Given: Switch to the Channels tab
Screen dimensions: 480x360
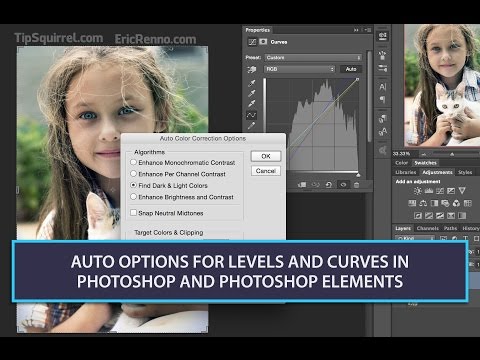Looking at the screenshot, I should 428,228.
